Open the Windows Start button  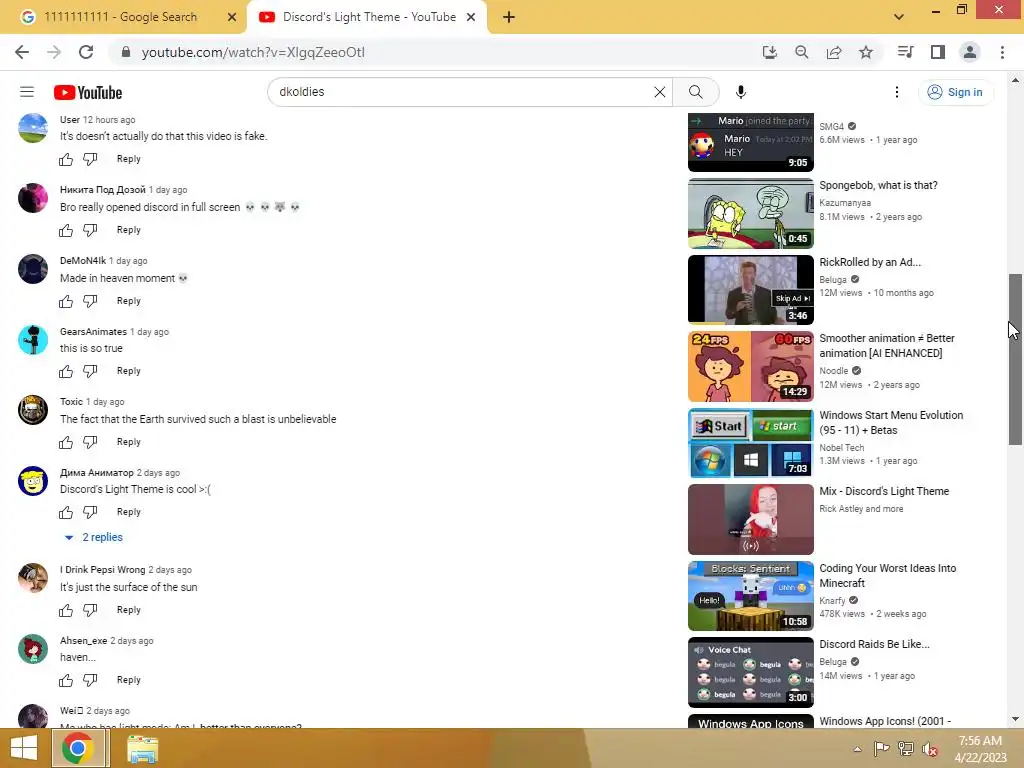pos(24,748)
